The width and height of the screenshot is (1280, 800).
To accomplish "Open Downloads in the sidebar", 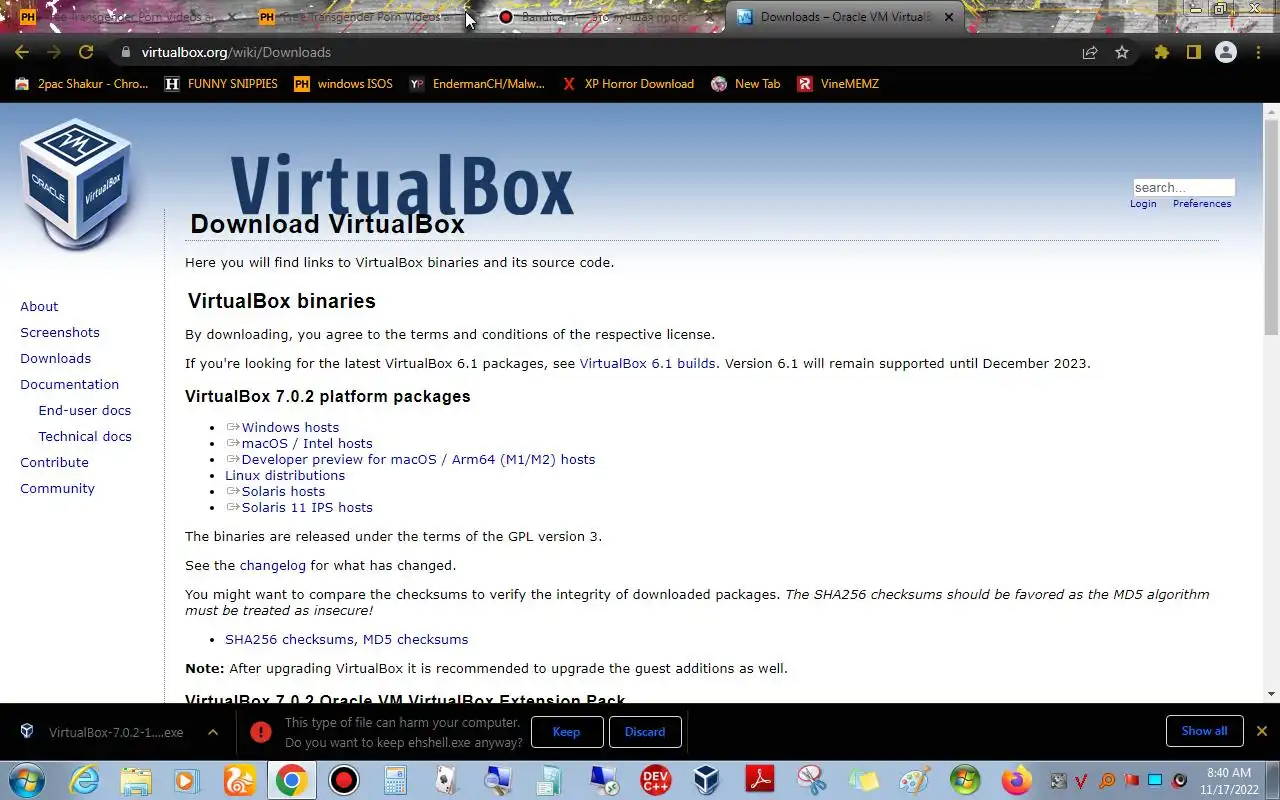I will pos(55,358).
